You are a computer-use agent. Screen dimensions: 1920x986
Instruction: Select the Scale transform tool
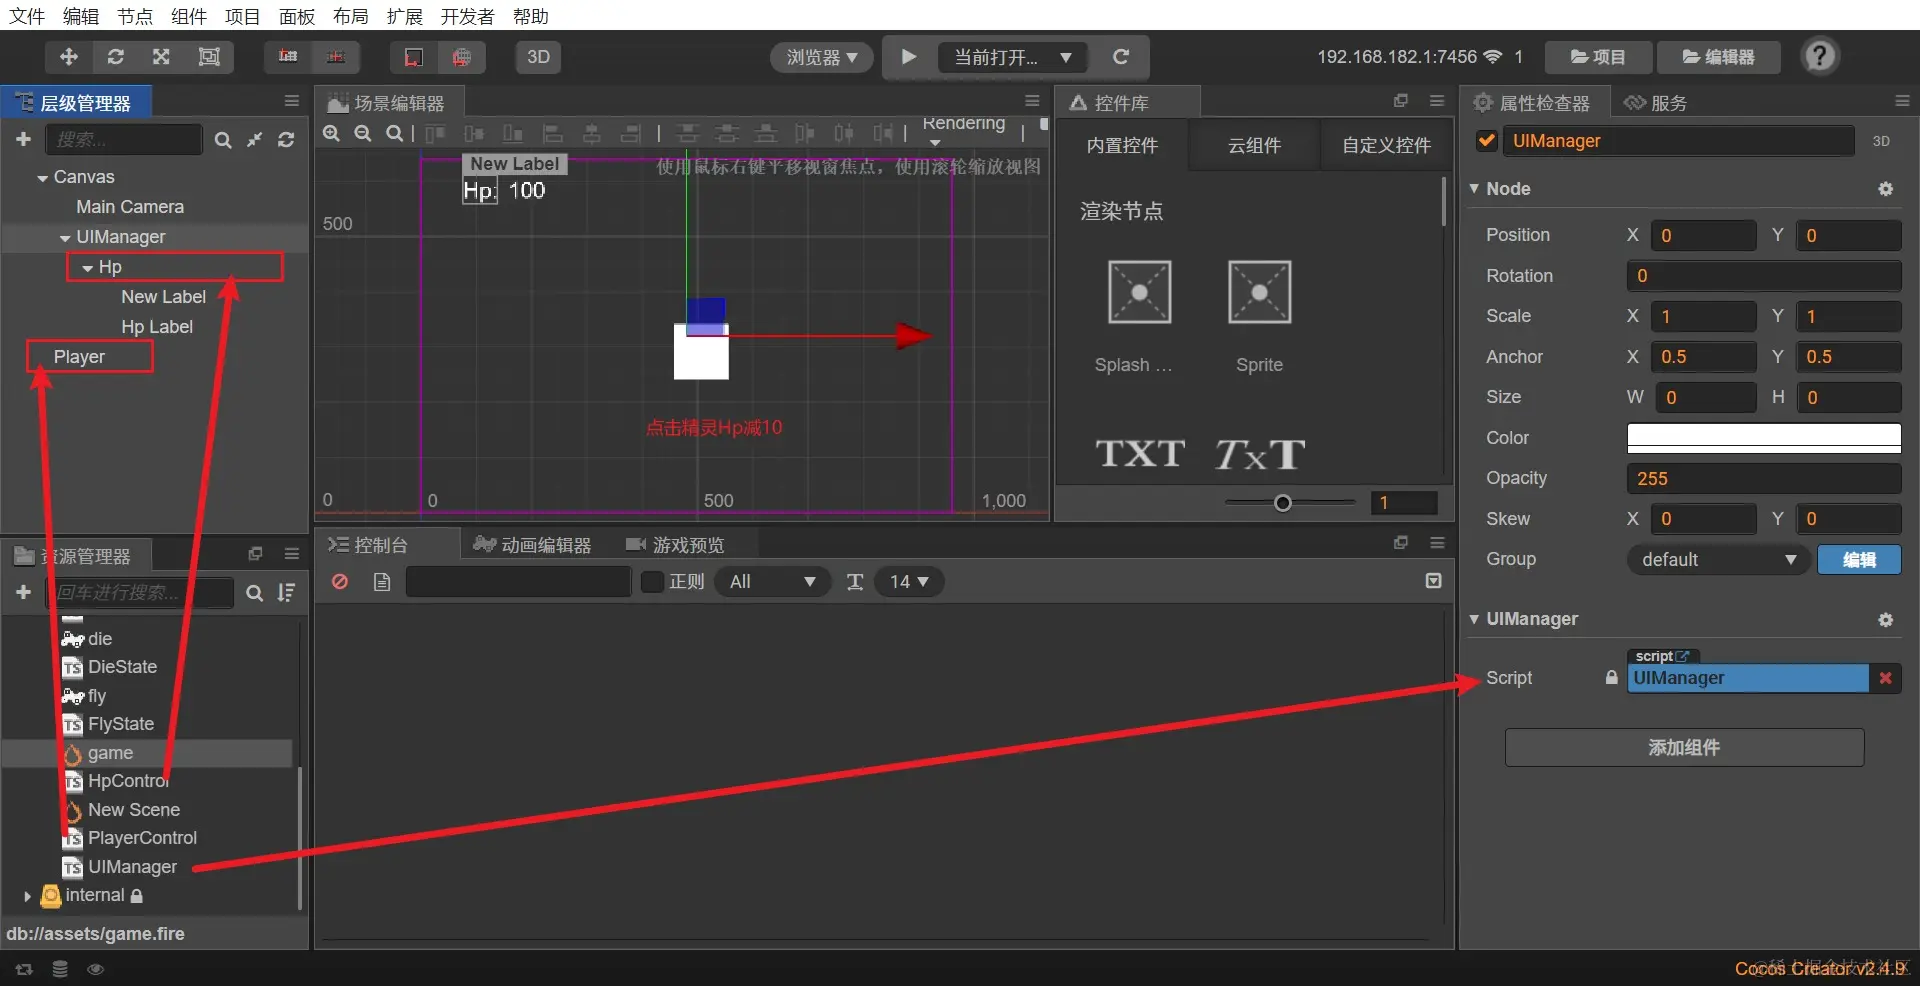coord(161,57)
